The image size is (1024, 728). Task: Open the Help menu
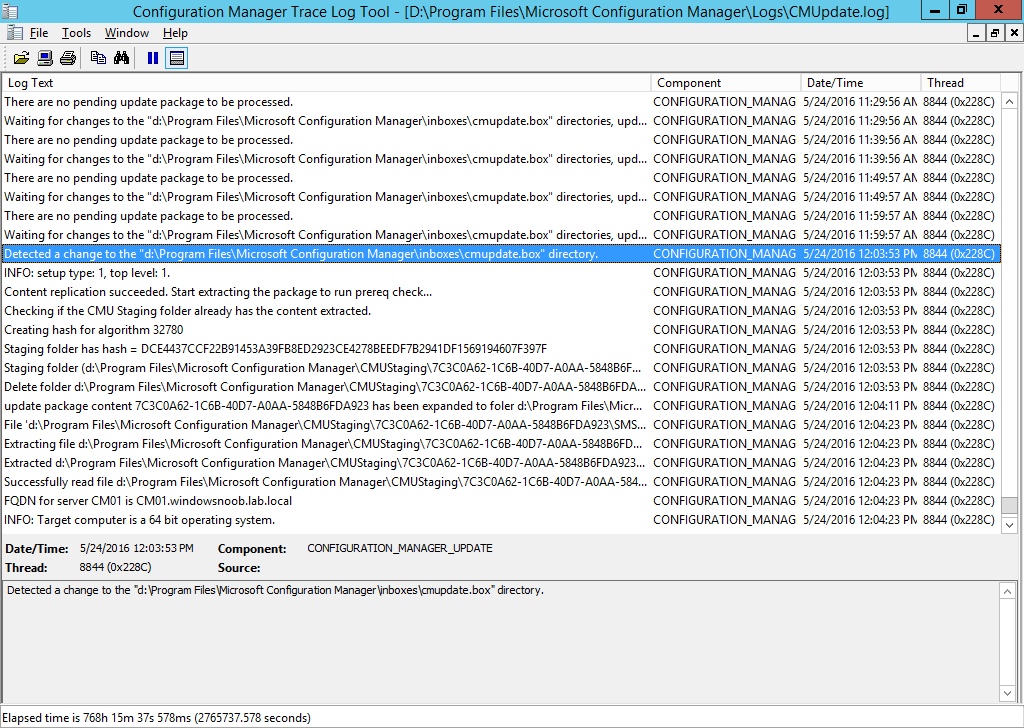pyautogui.click(x=175, y=33)
